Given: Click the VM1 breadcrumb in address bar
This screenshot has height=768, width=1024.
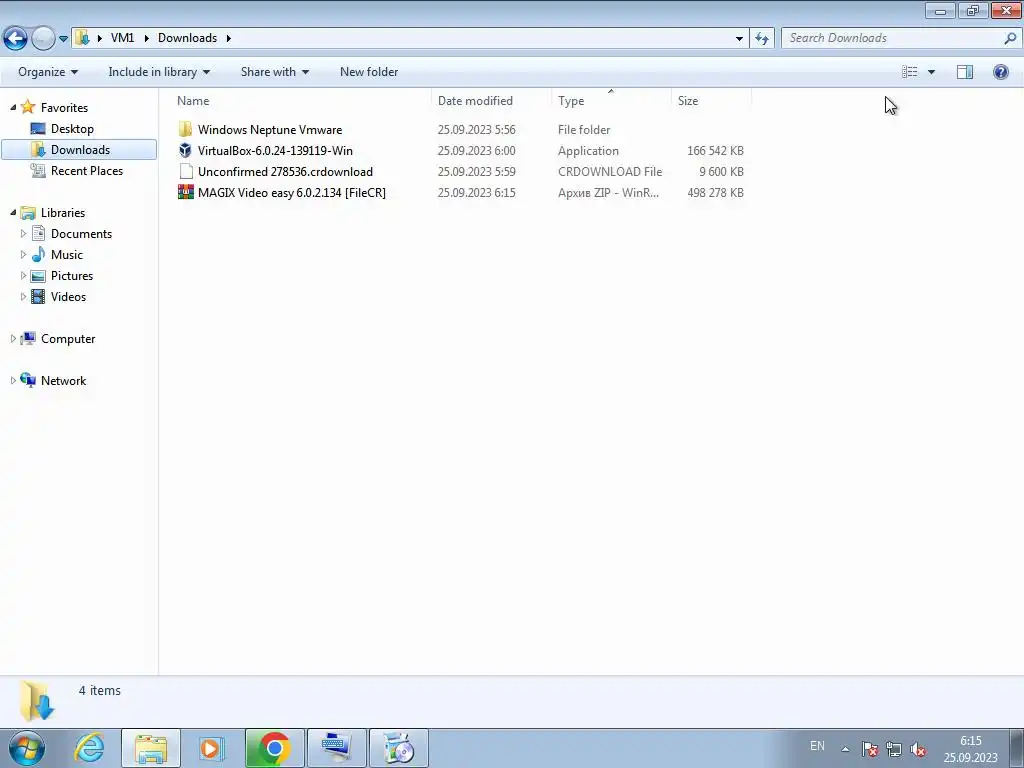Looking at the screenshot, I should tap(122, 38).
